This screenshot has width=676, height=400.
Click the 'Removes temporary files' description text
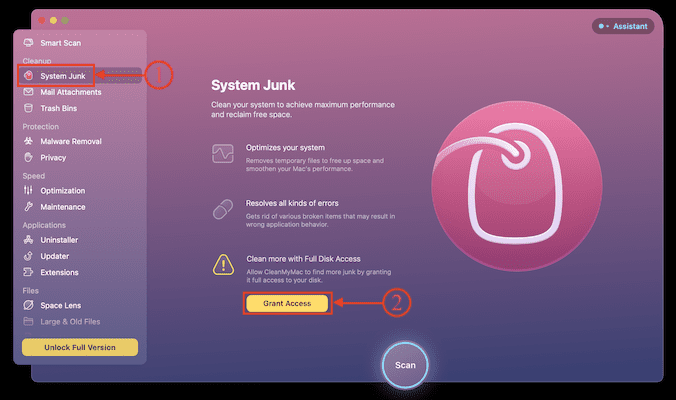pos(315,164)
